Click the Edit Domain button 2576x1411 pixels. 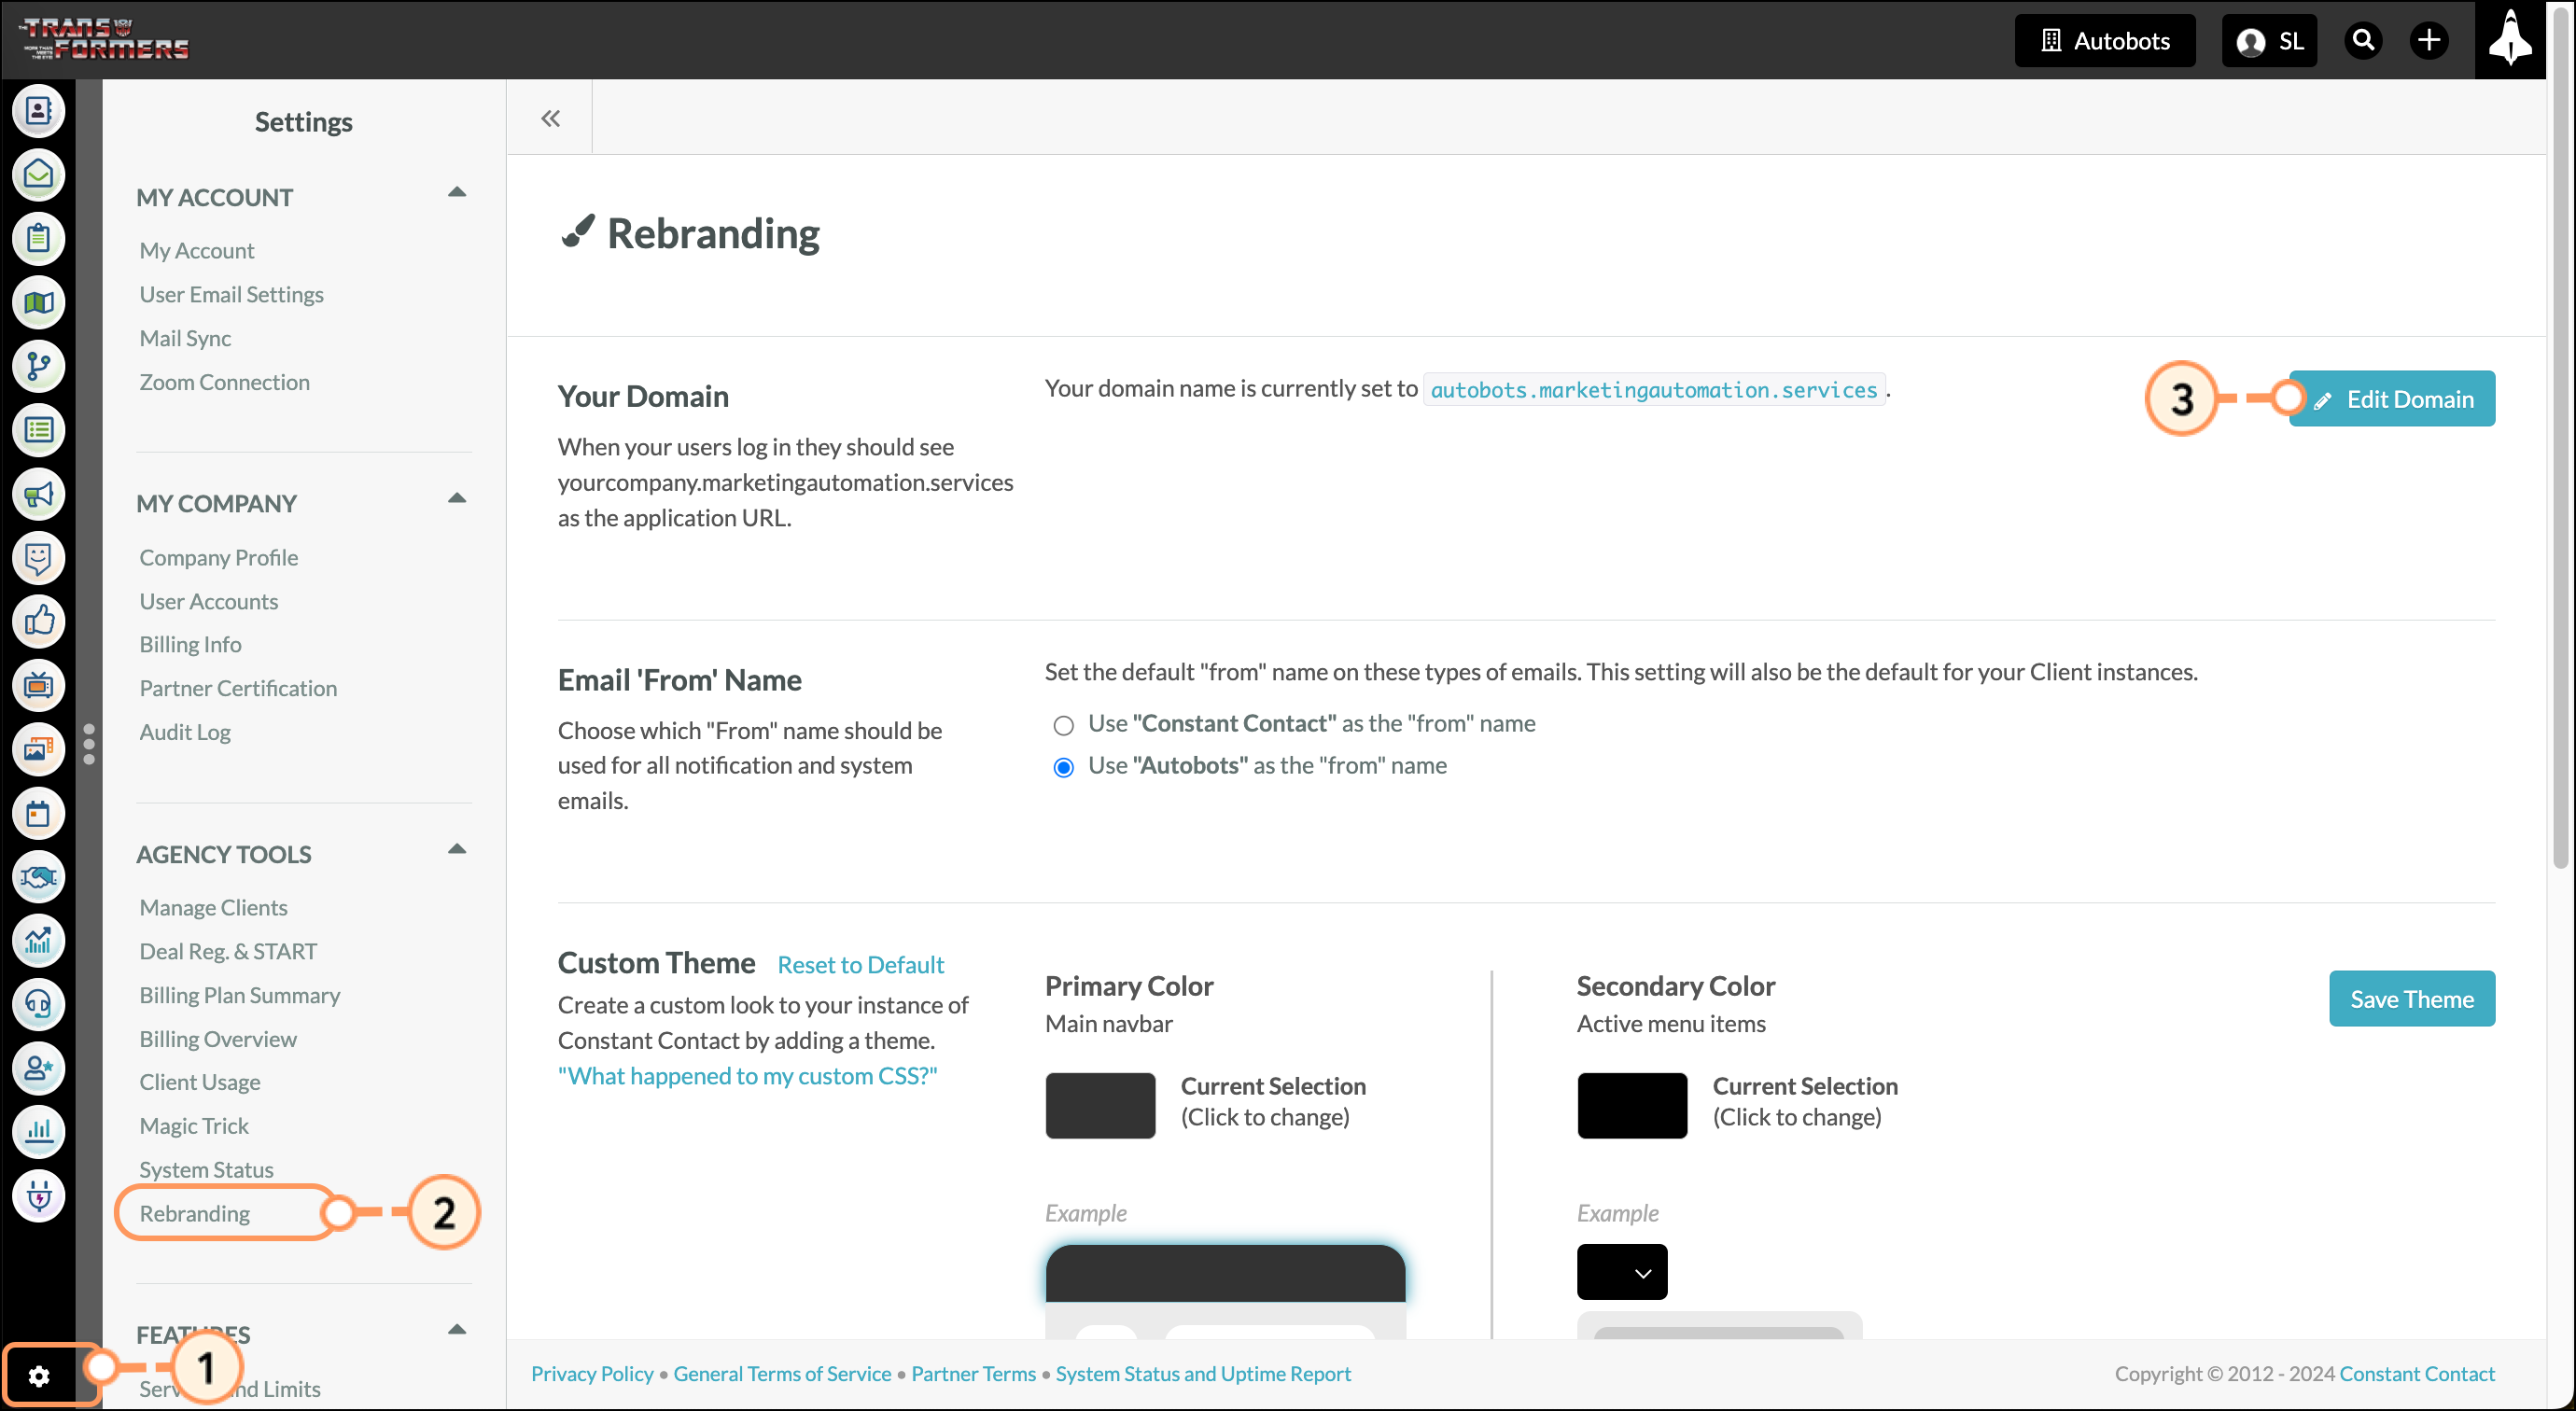point(2392,399)
